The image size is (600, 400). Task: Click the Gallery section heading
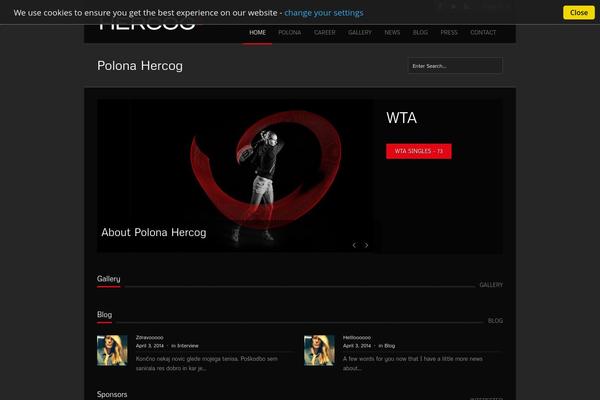click(x=108, y=279)
